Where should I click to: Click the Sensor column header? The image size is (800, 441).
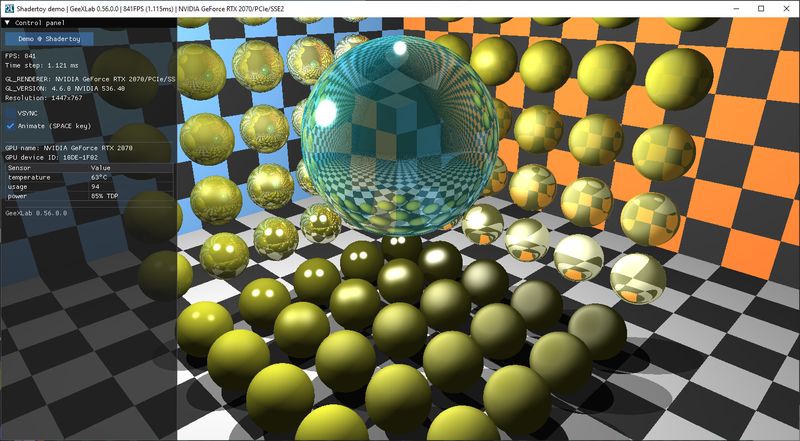(x=19, y=167)
